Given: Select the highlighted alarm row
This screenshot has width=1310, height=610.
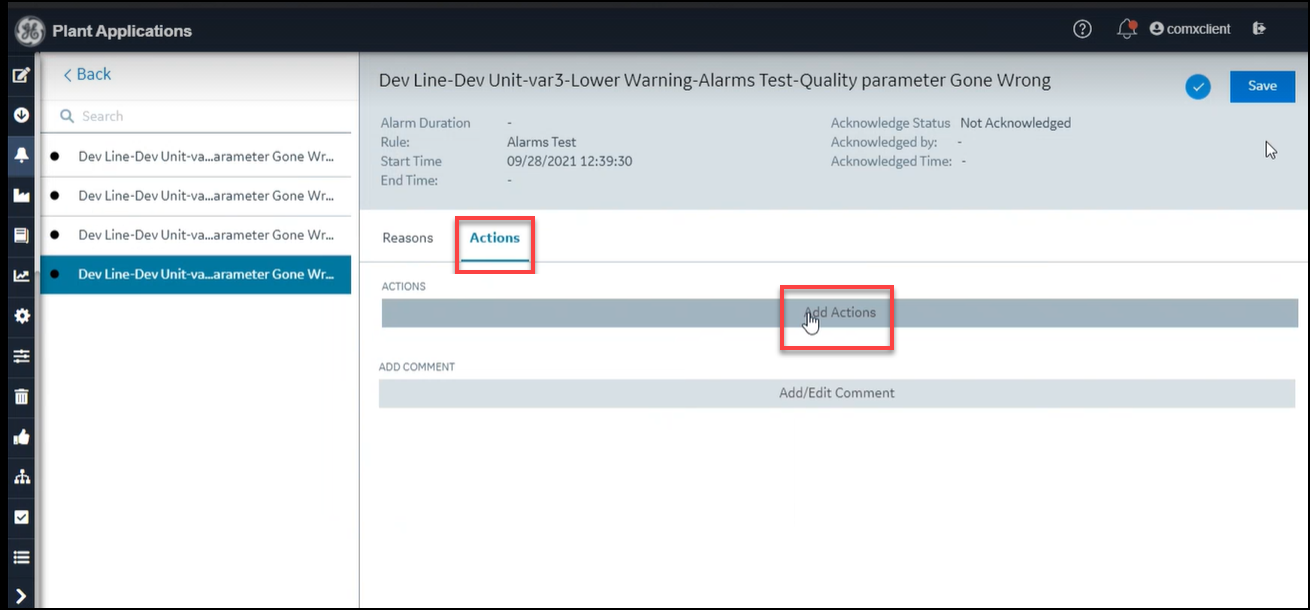Looking at the screenshot, I should pos(196,274).
